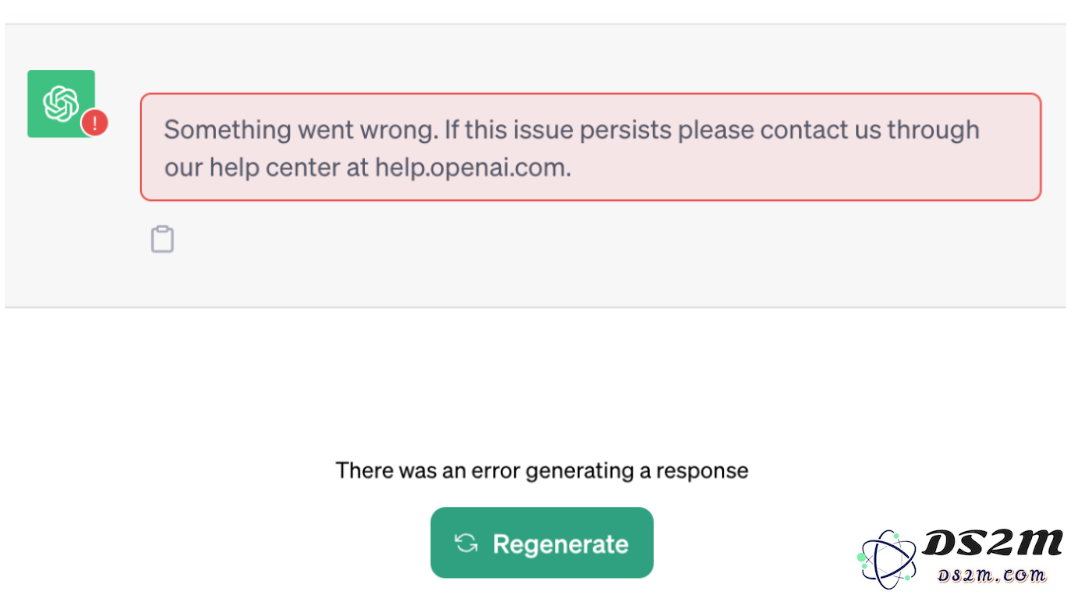
Task: Click the green ChatGPT logo avatar
Action: coord(61,103)
